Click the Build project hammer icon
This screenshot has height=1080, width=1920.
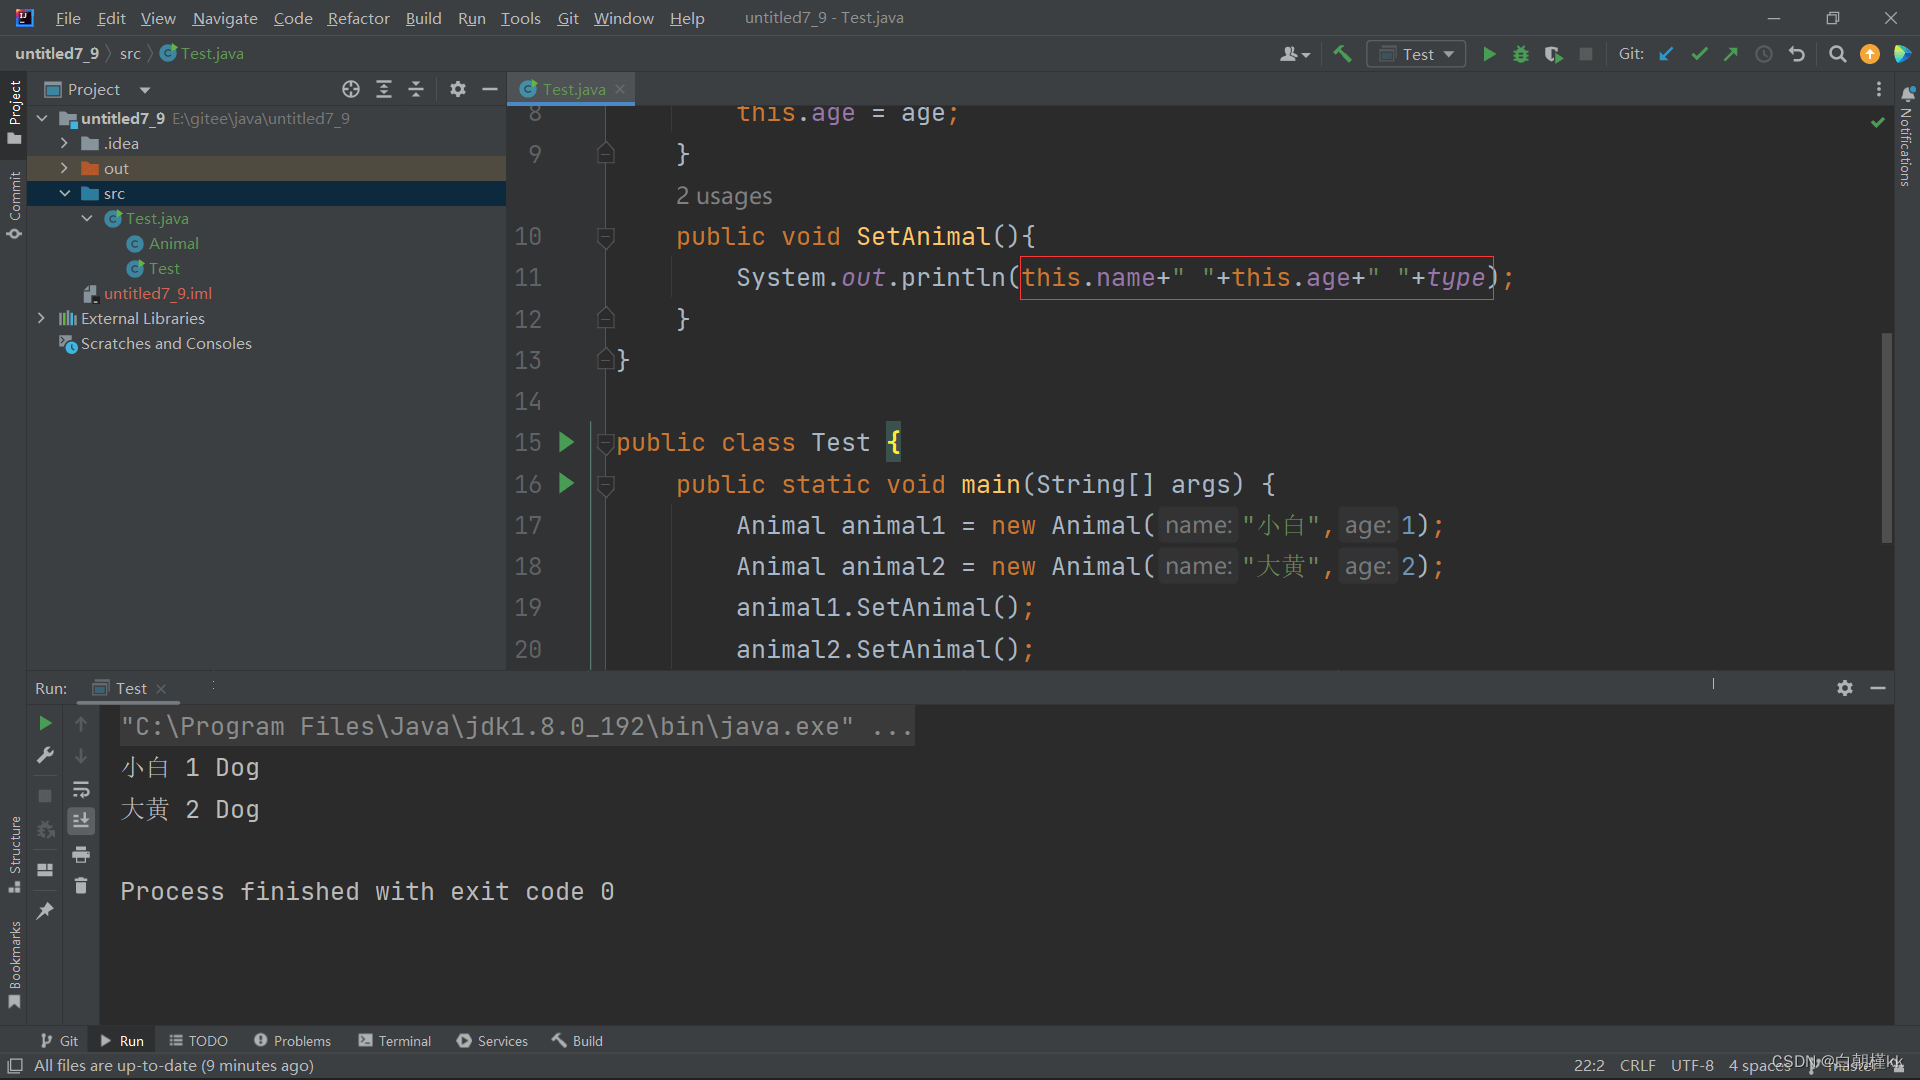(1342, 54)
